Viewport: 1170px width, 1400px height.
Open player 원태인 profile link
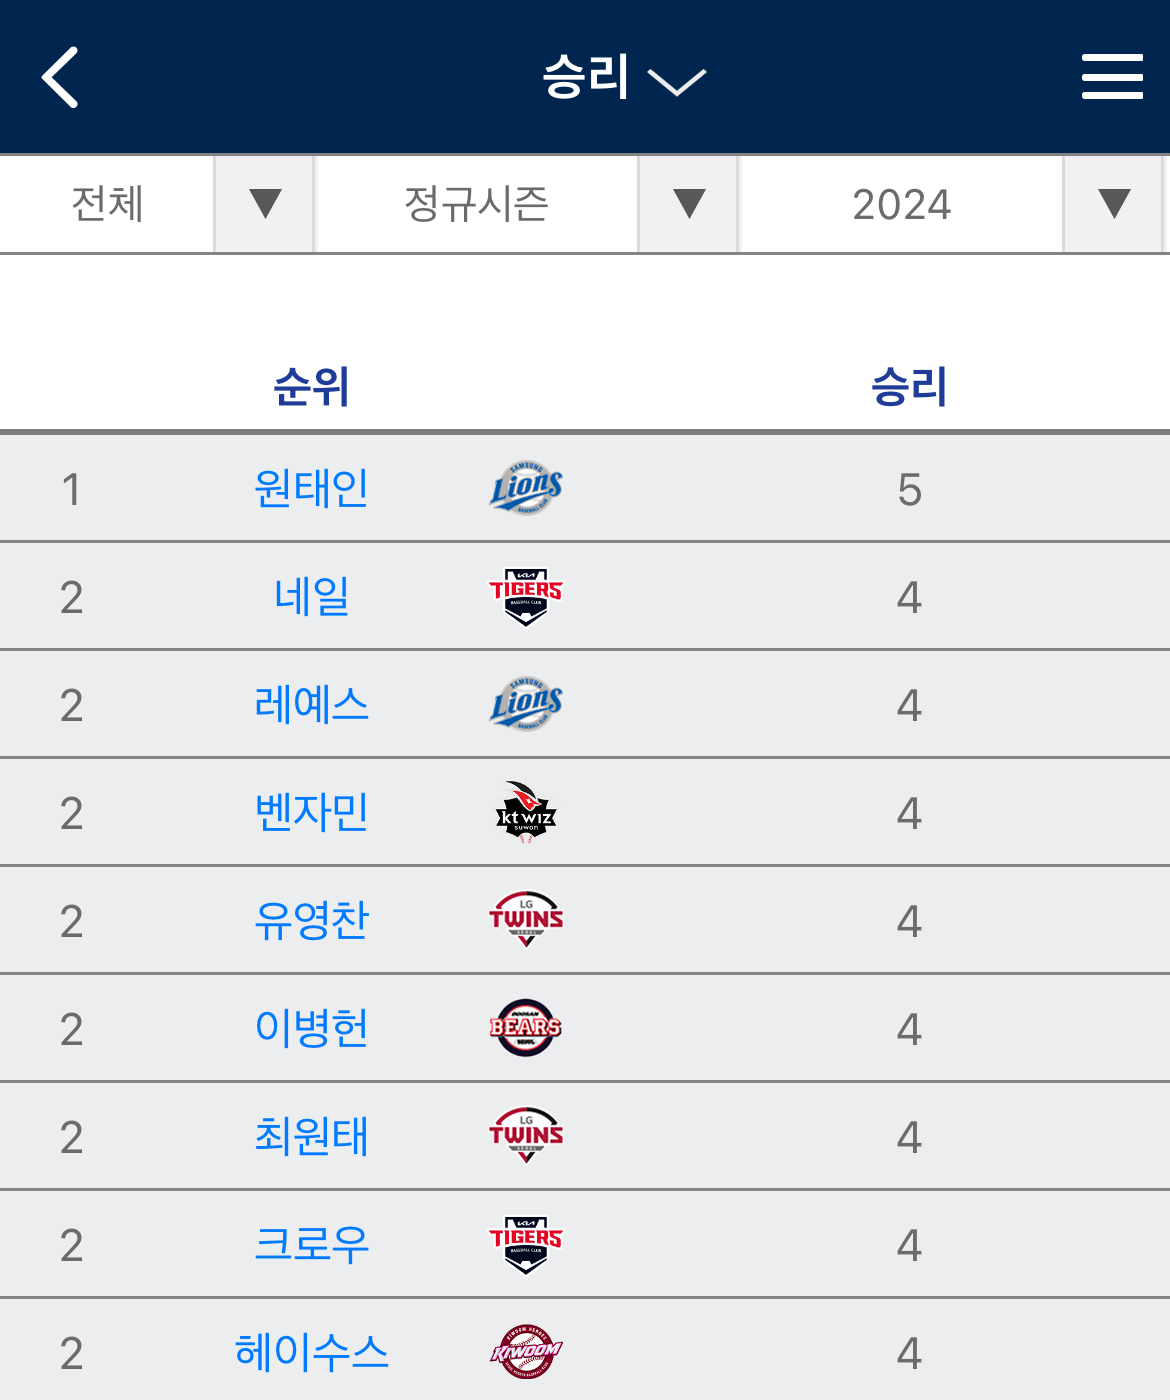point(311,488)
